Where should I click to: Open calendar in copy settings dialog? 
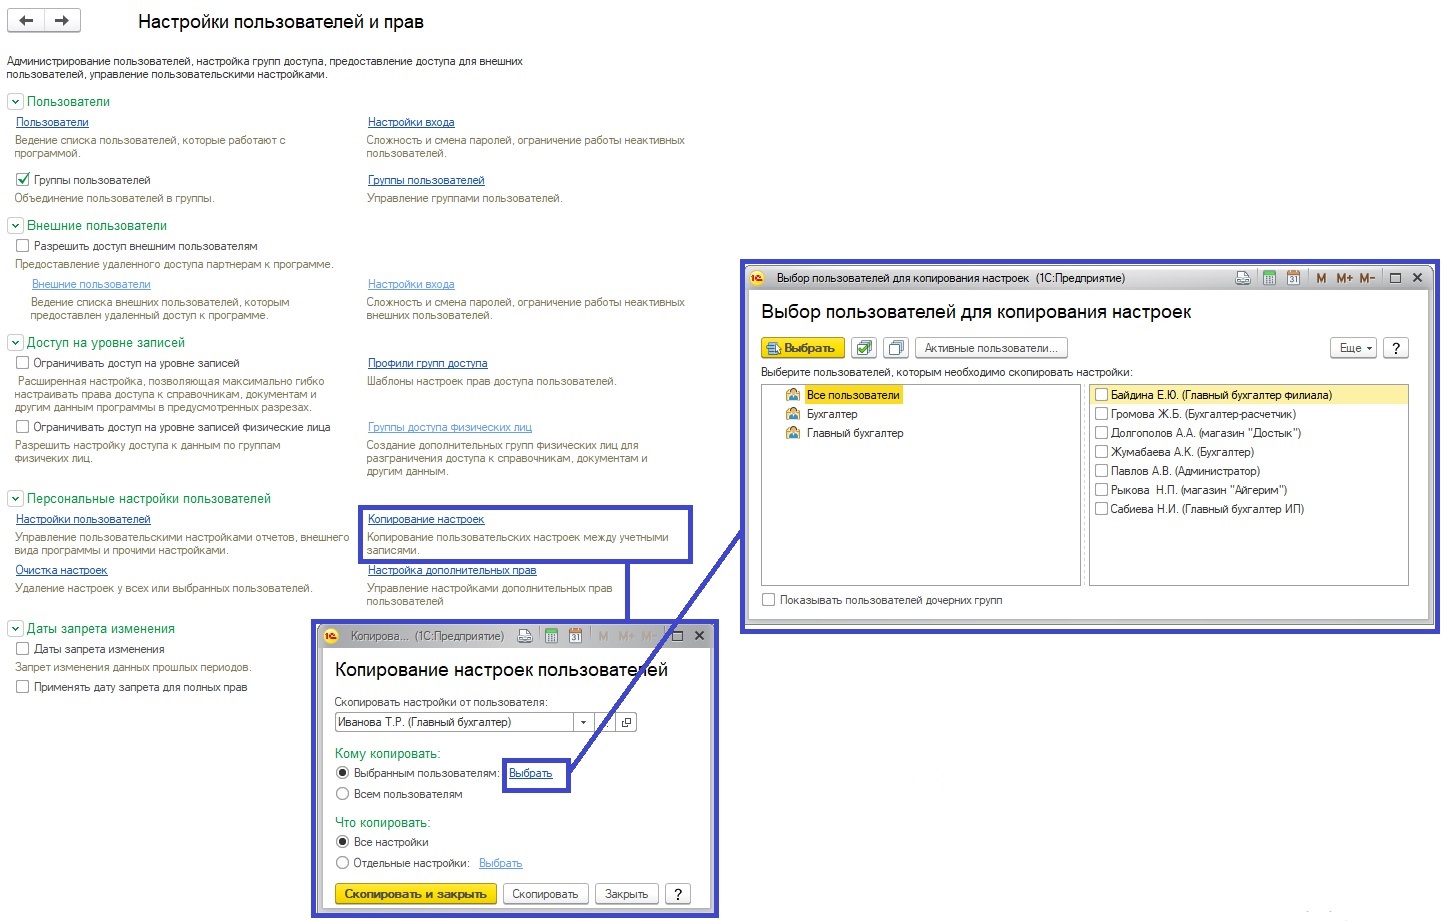[x=575, y=636]
